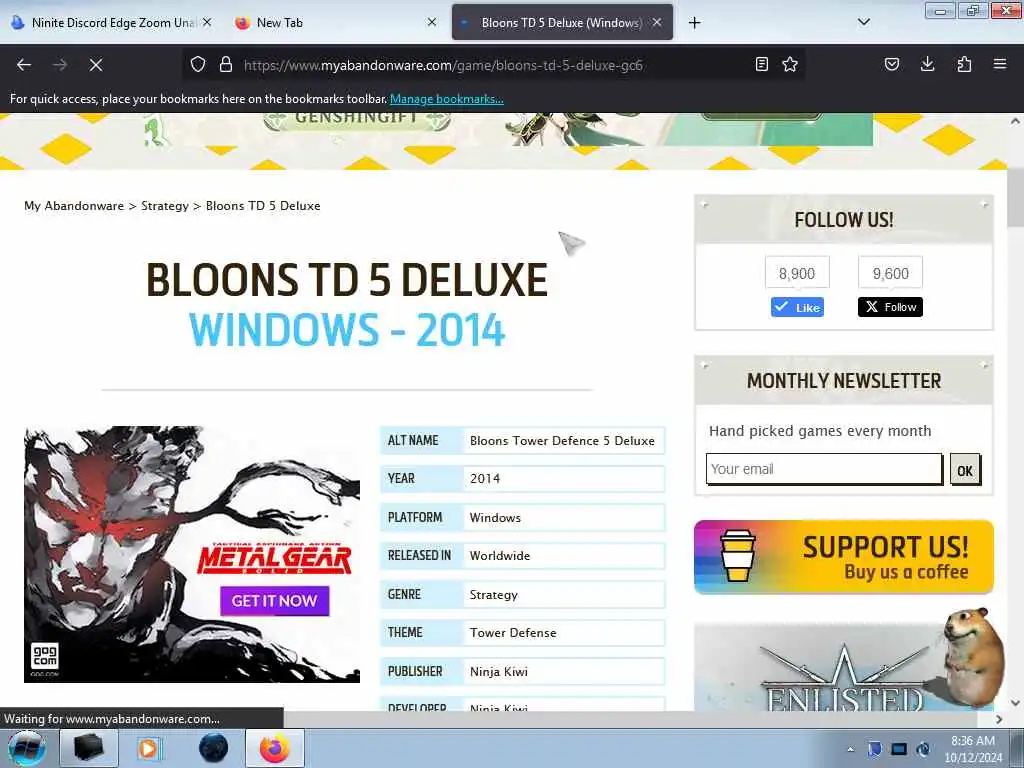
Task: Open the dark globe taskbar icon
Action: point(214,748)
